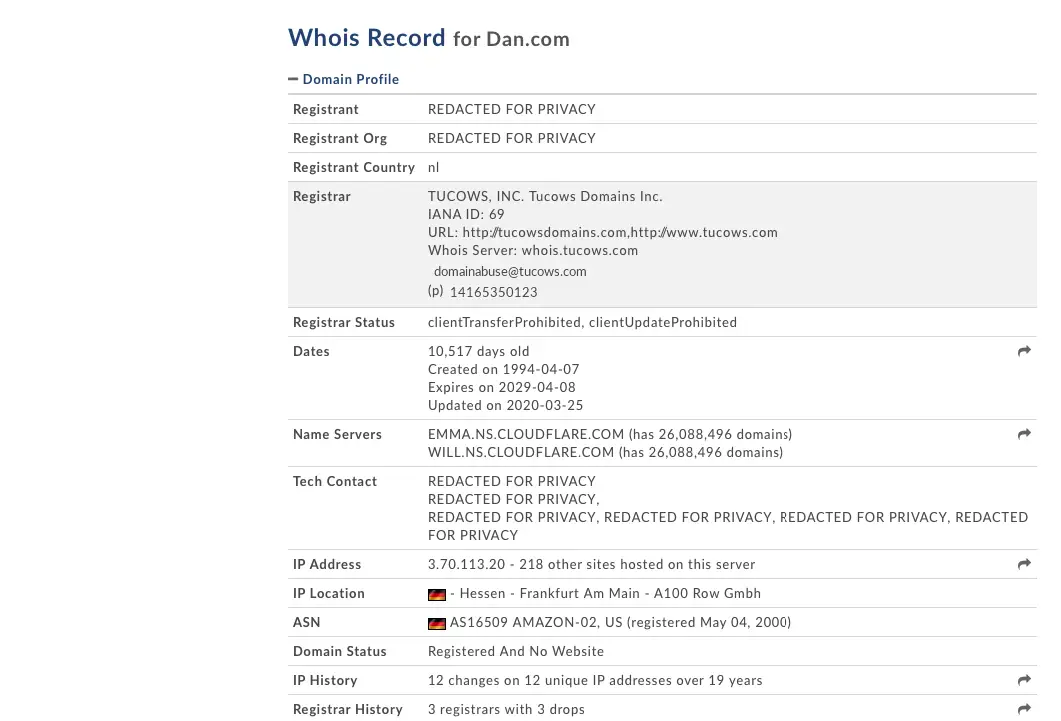Click the Registrar History label

(x=348, y=710)
